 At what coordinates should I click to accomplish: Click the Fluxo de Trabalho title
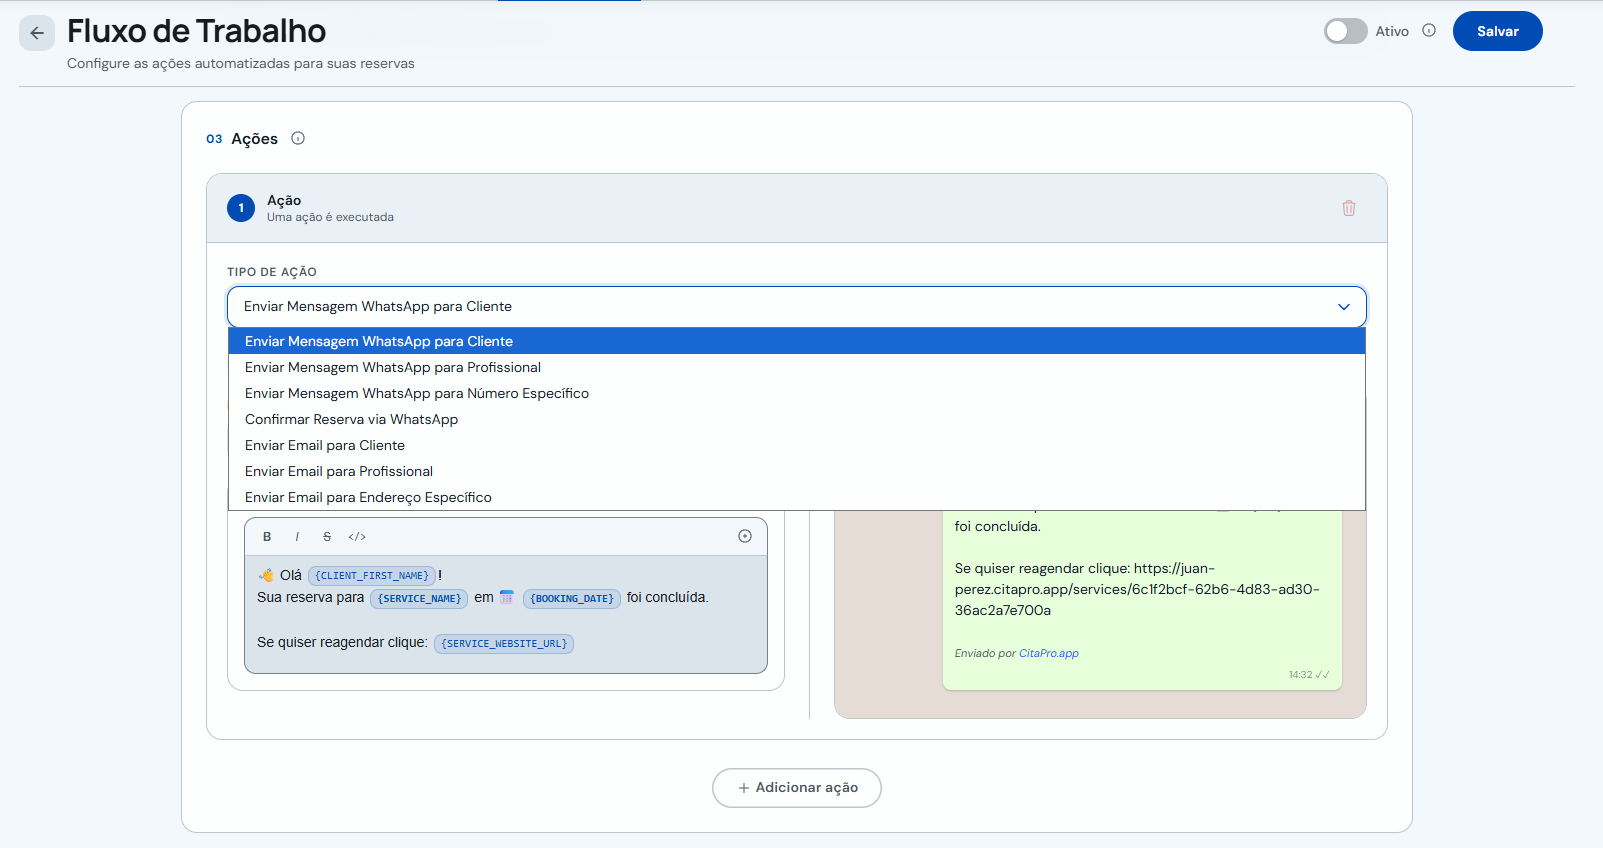coord(196,31)
